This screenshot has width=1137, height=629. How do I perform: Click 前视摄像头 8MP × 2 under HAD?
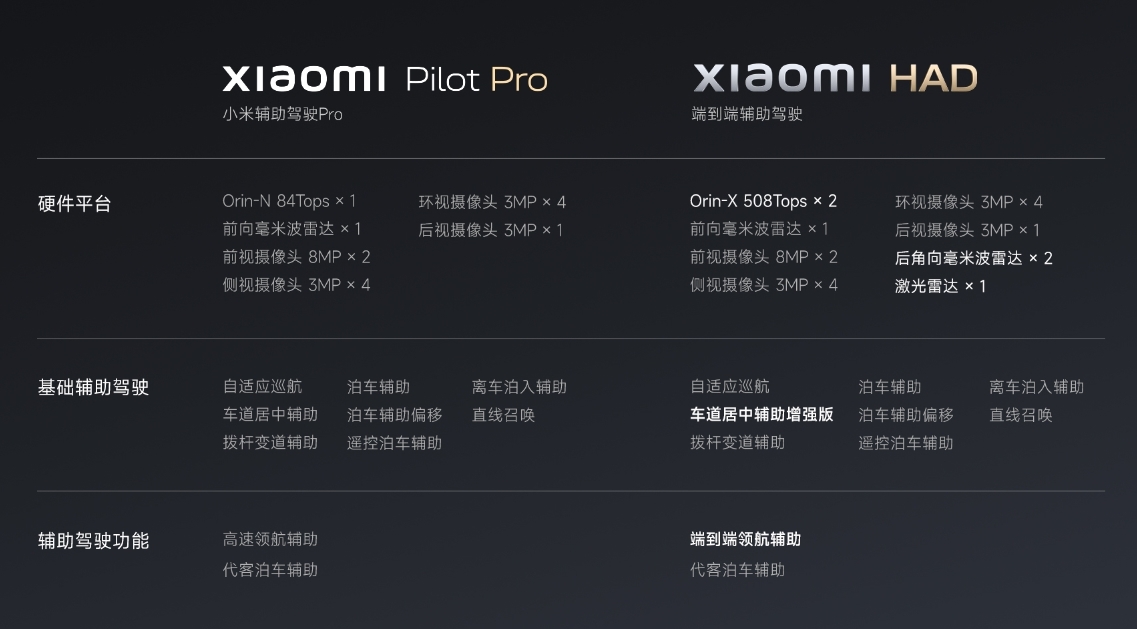(764, 257)
